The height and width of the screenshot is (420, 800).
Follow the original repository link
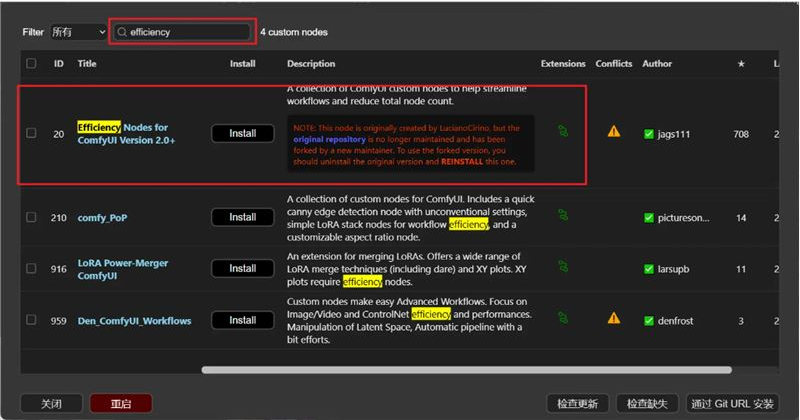[x=329, y=139]
